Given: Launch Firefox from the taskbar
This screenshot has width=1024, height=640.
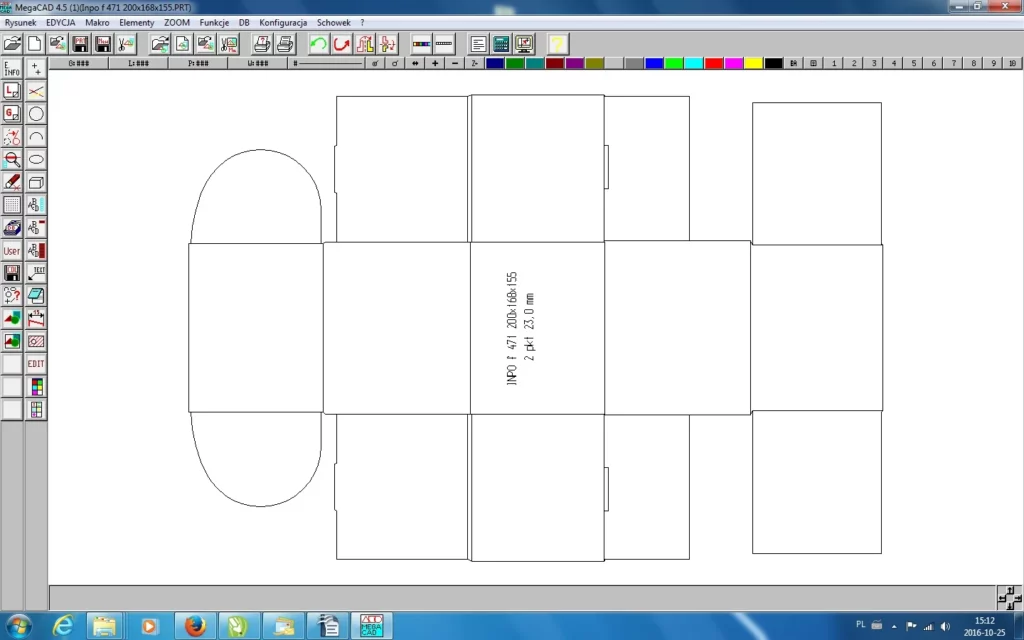Looking at the screenshot, I should 195,626.
